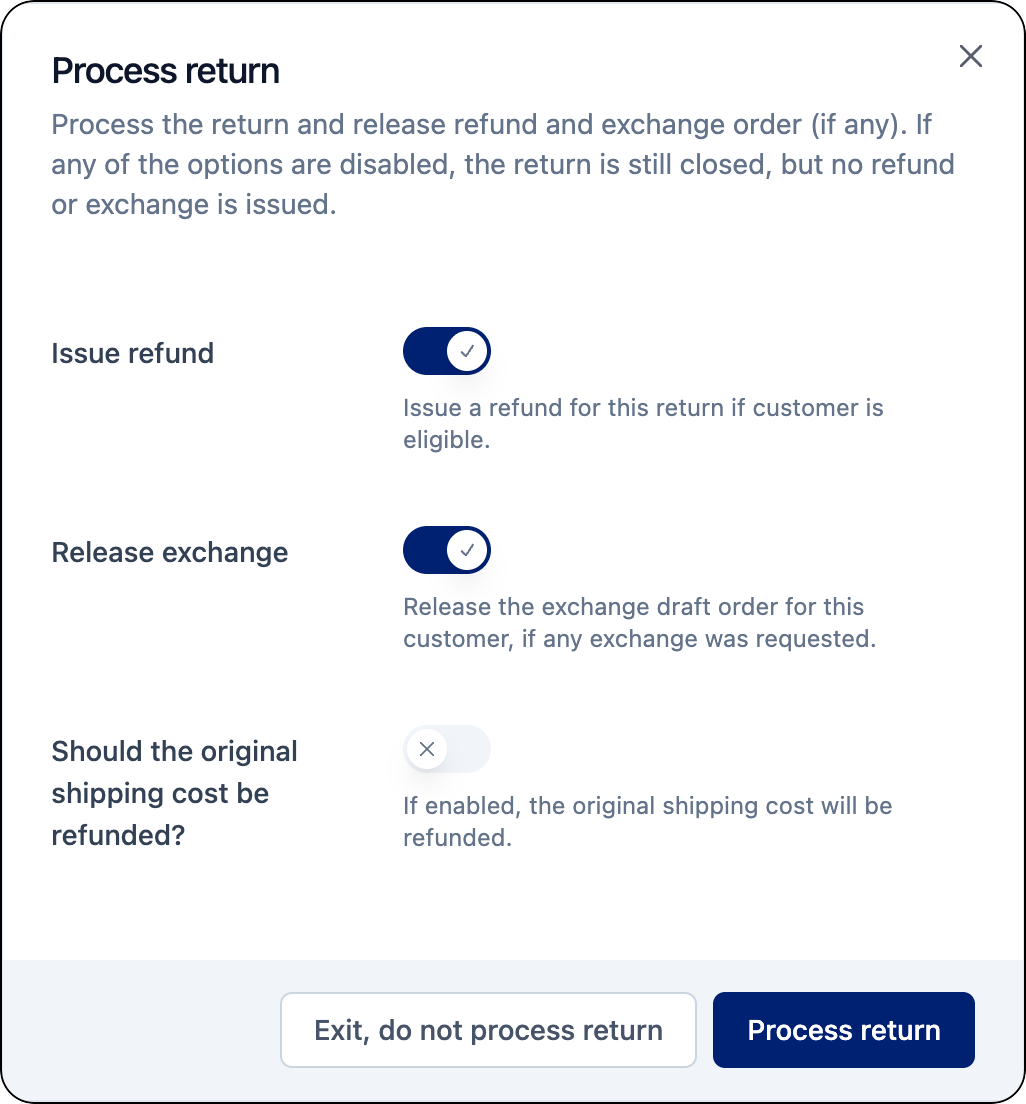Enable refunding the original shipping cost

click(x=446, y=749)
